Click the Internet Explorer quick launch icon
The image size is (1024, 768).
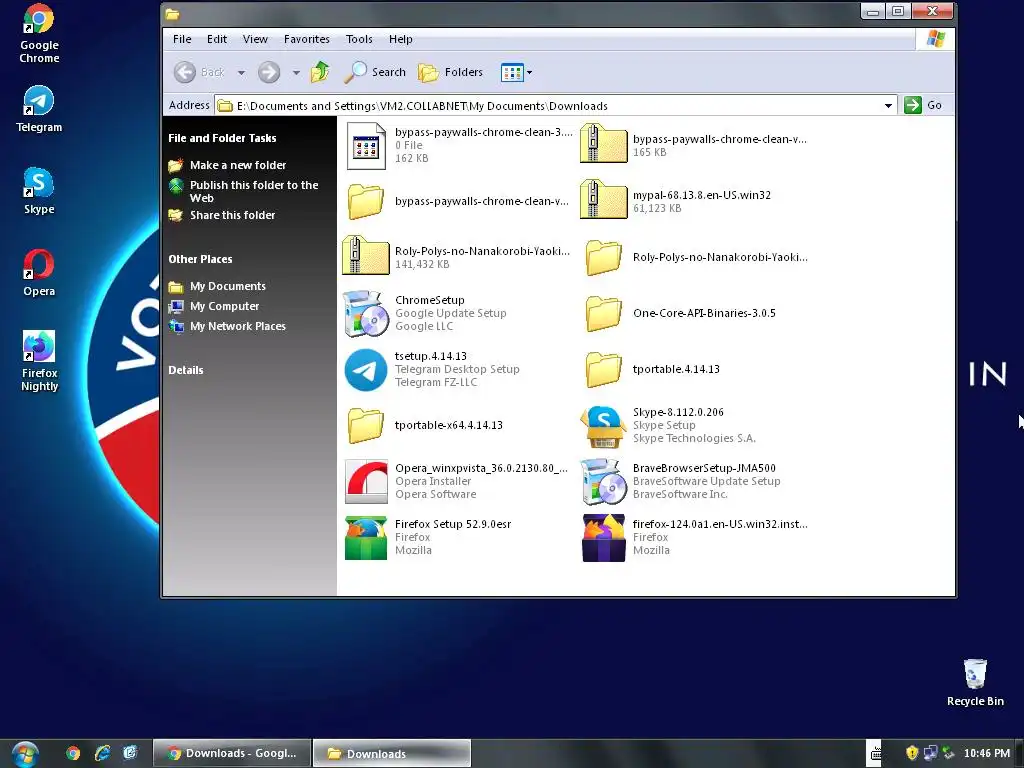[x=103, y=753]
